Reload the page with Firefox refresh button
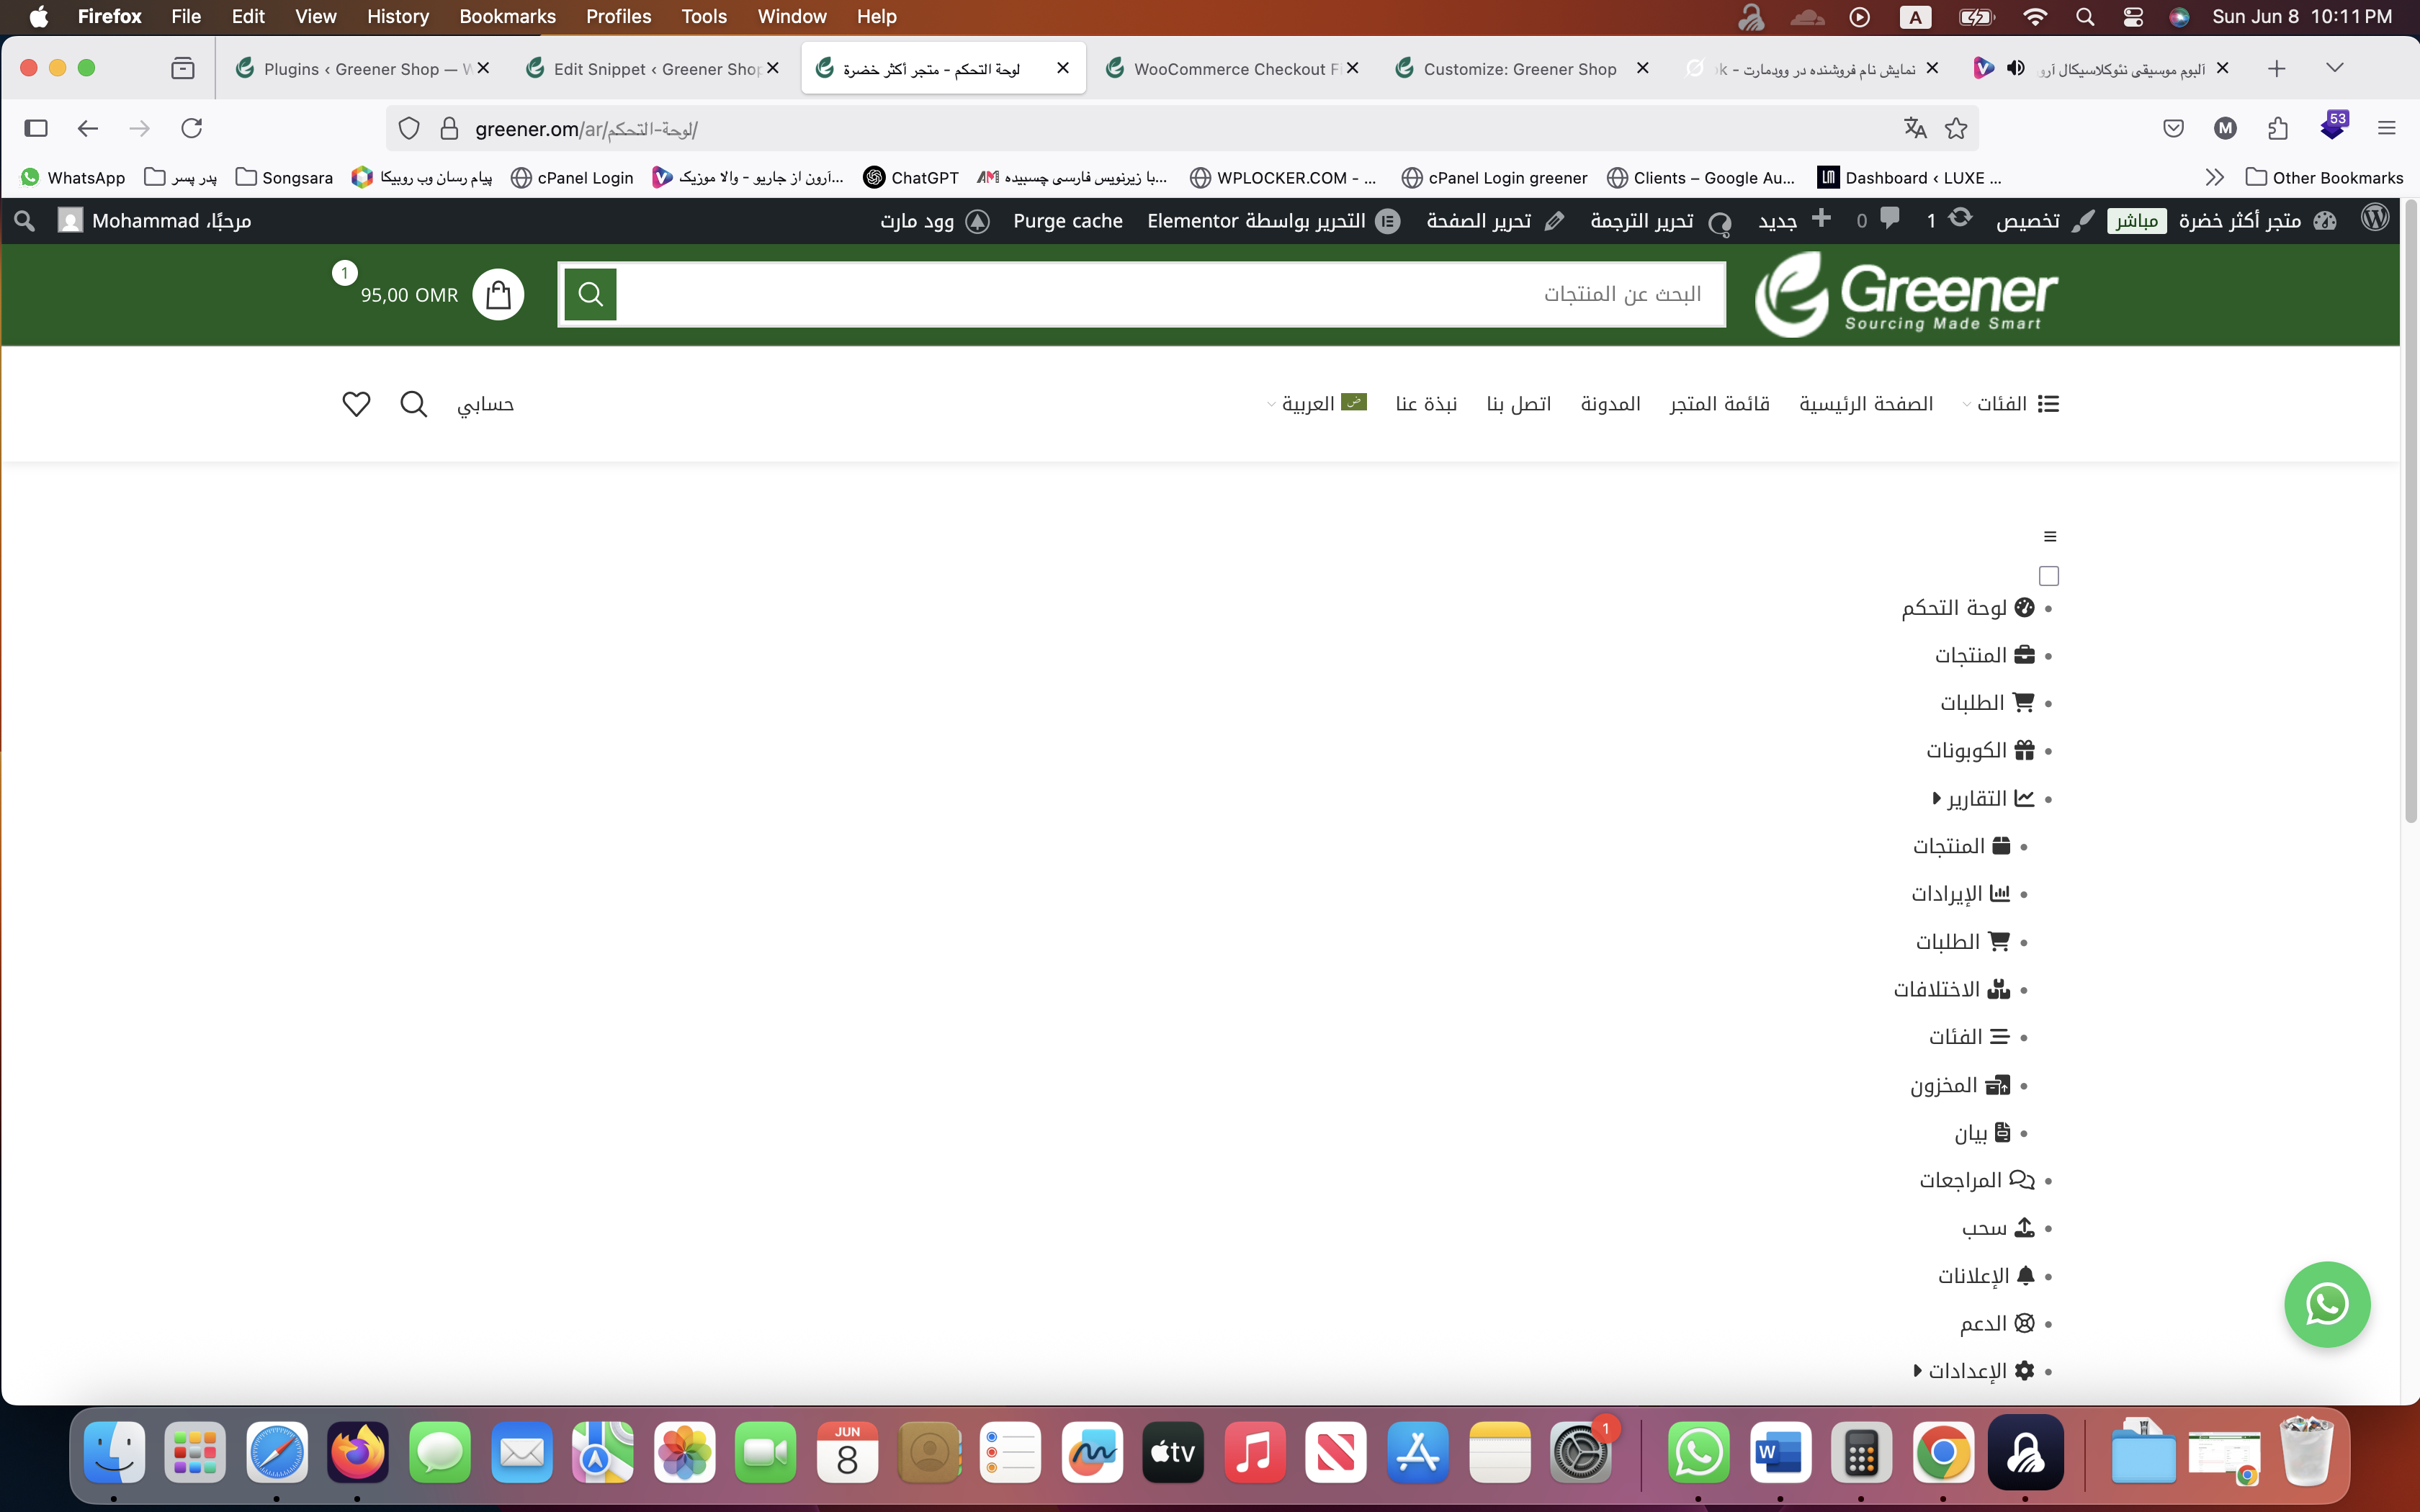 191,128
